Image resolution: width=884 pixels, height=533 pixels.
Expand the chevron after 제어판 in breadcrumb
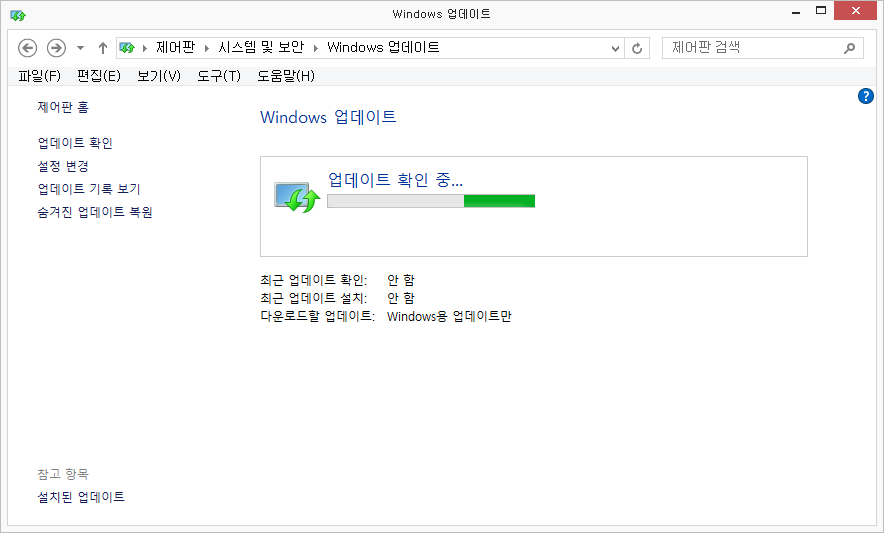tap(207, 49)
